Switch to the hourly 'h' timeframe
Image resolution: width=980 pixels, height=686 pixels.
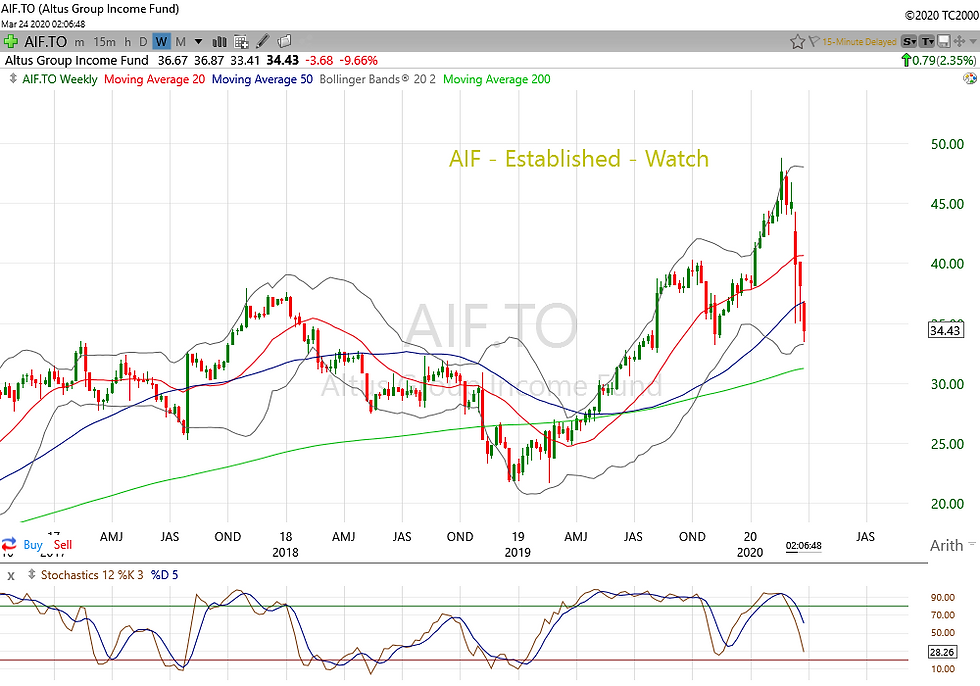coord(128,42)
